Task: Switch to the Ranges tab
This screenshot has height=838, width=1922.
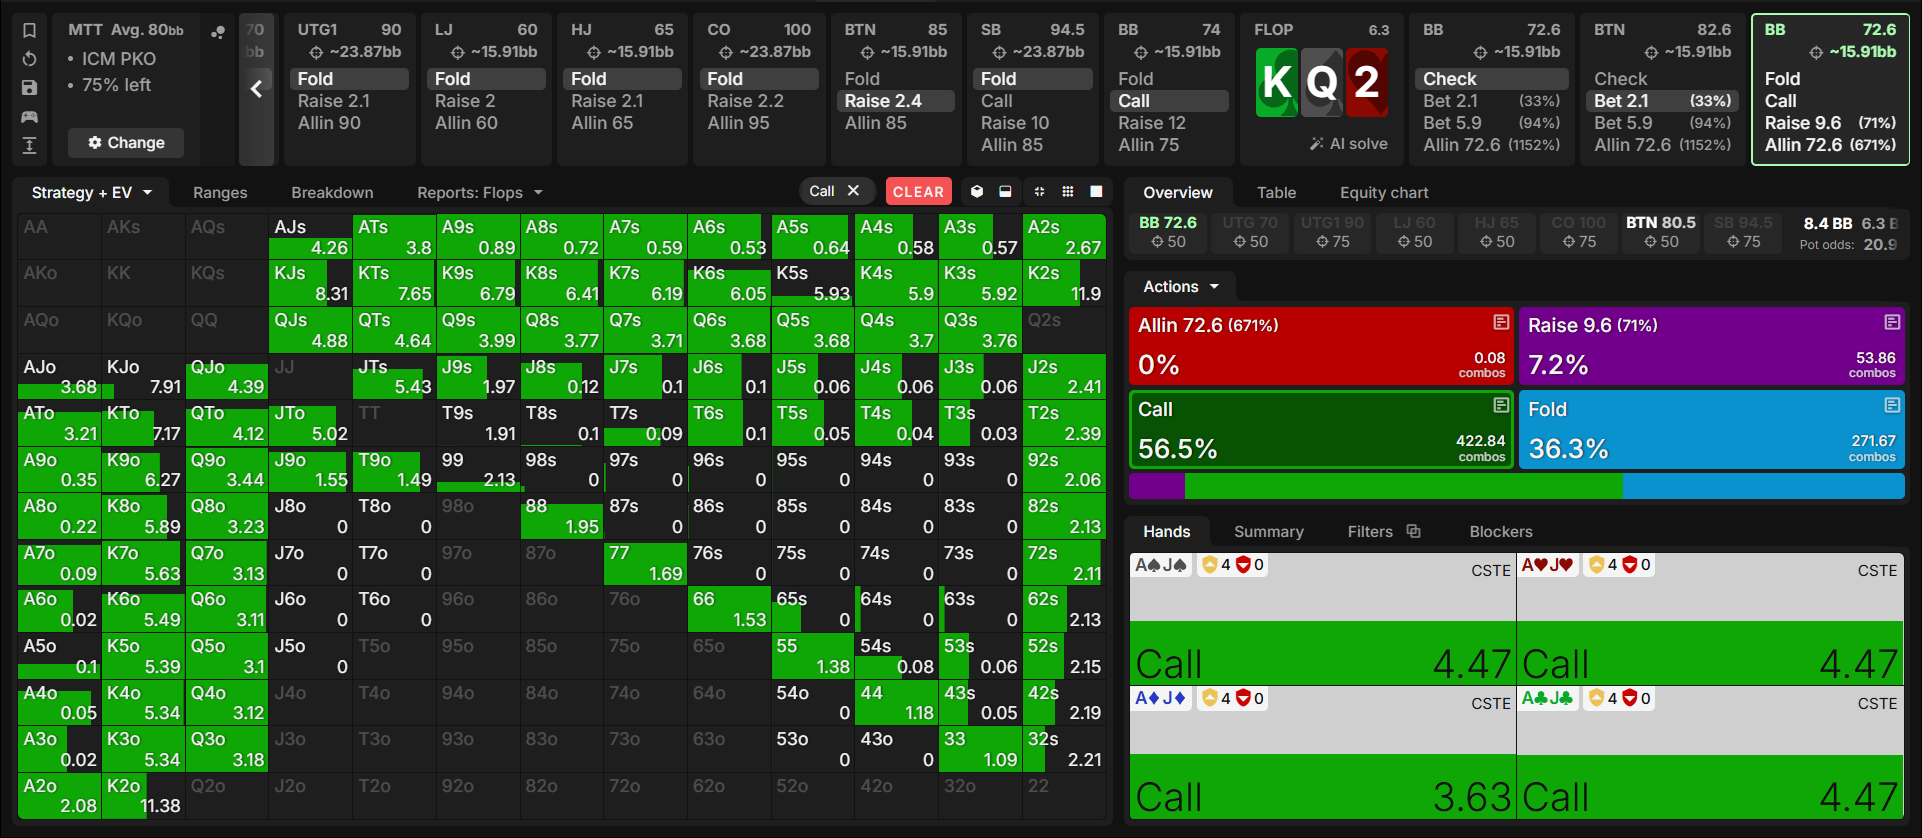Action: [220, 192]
